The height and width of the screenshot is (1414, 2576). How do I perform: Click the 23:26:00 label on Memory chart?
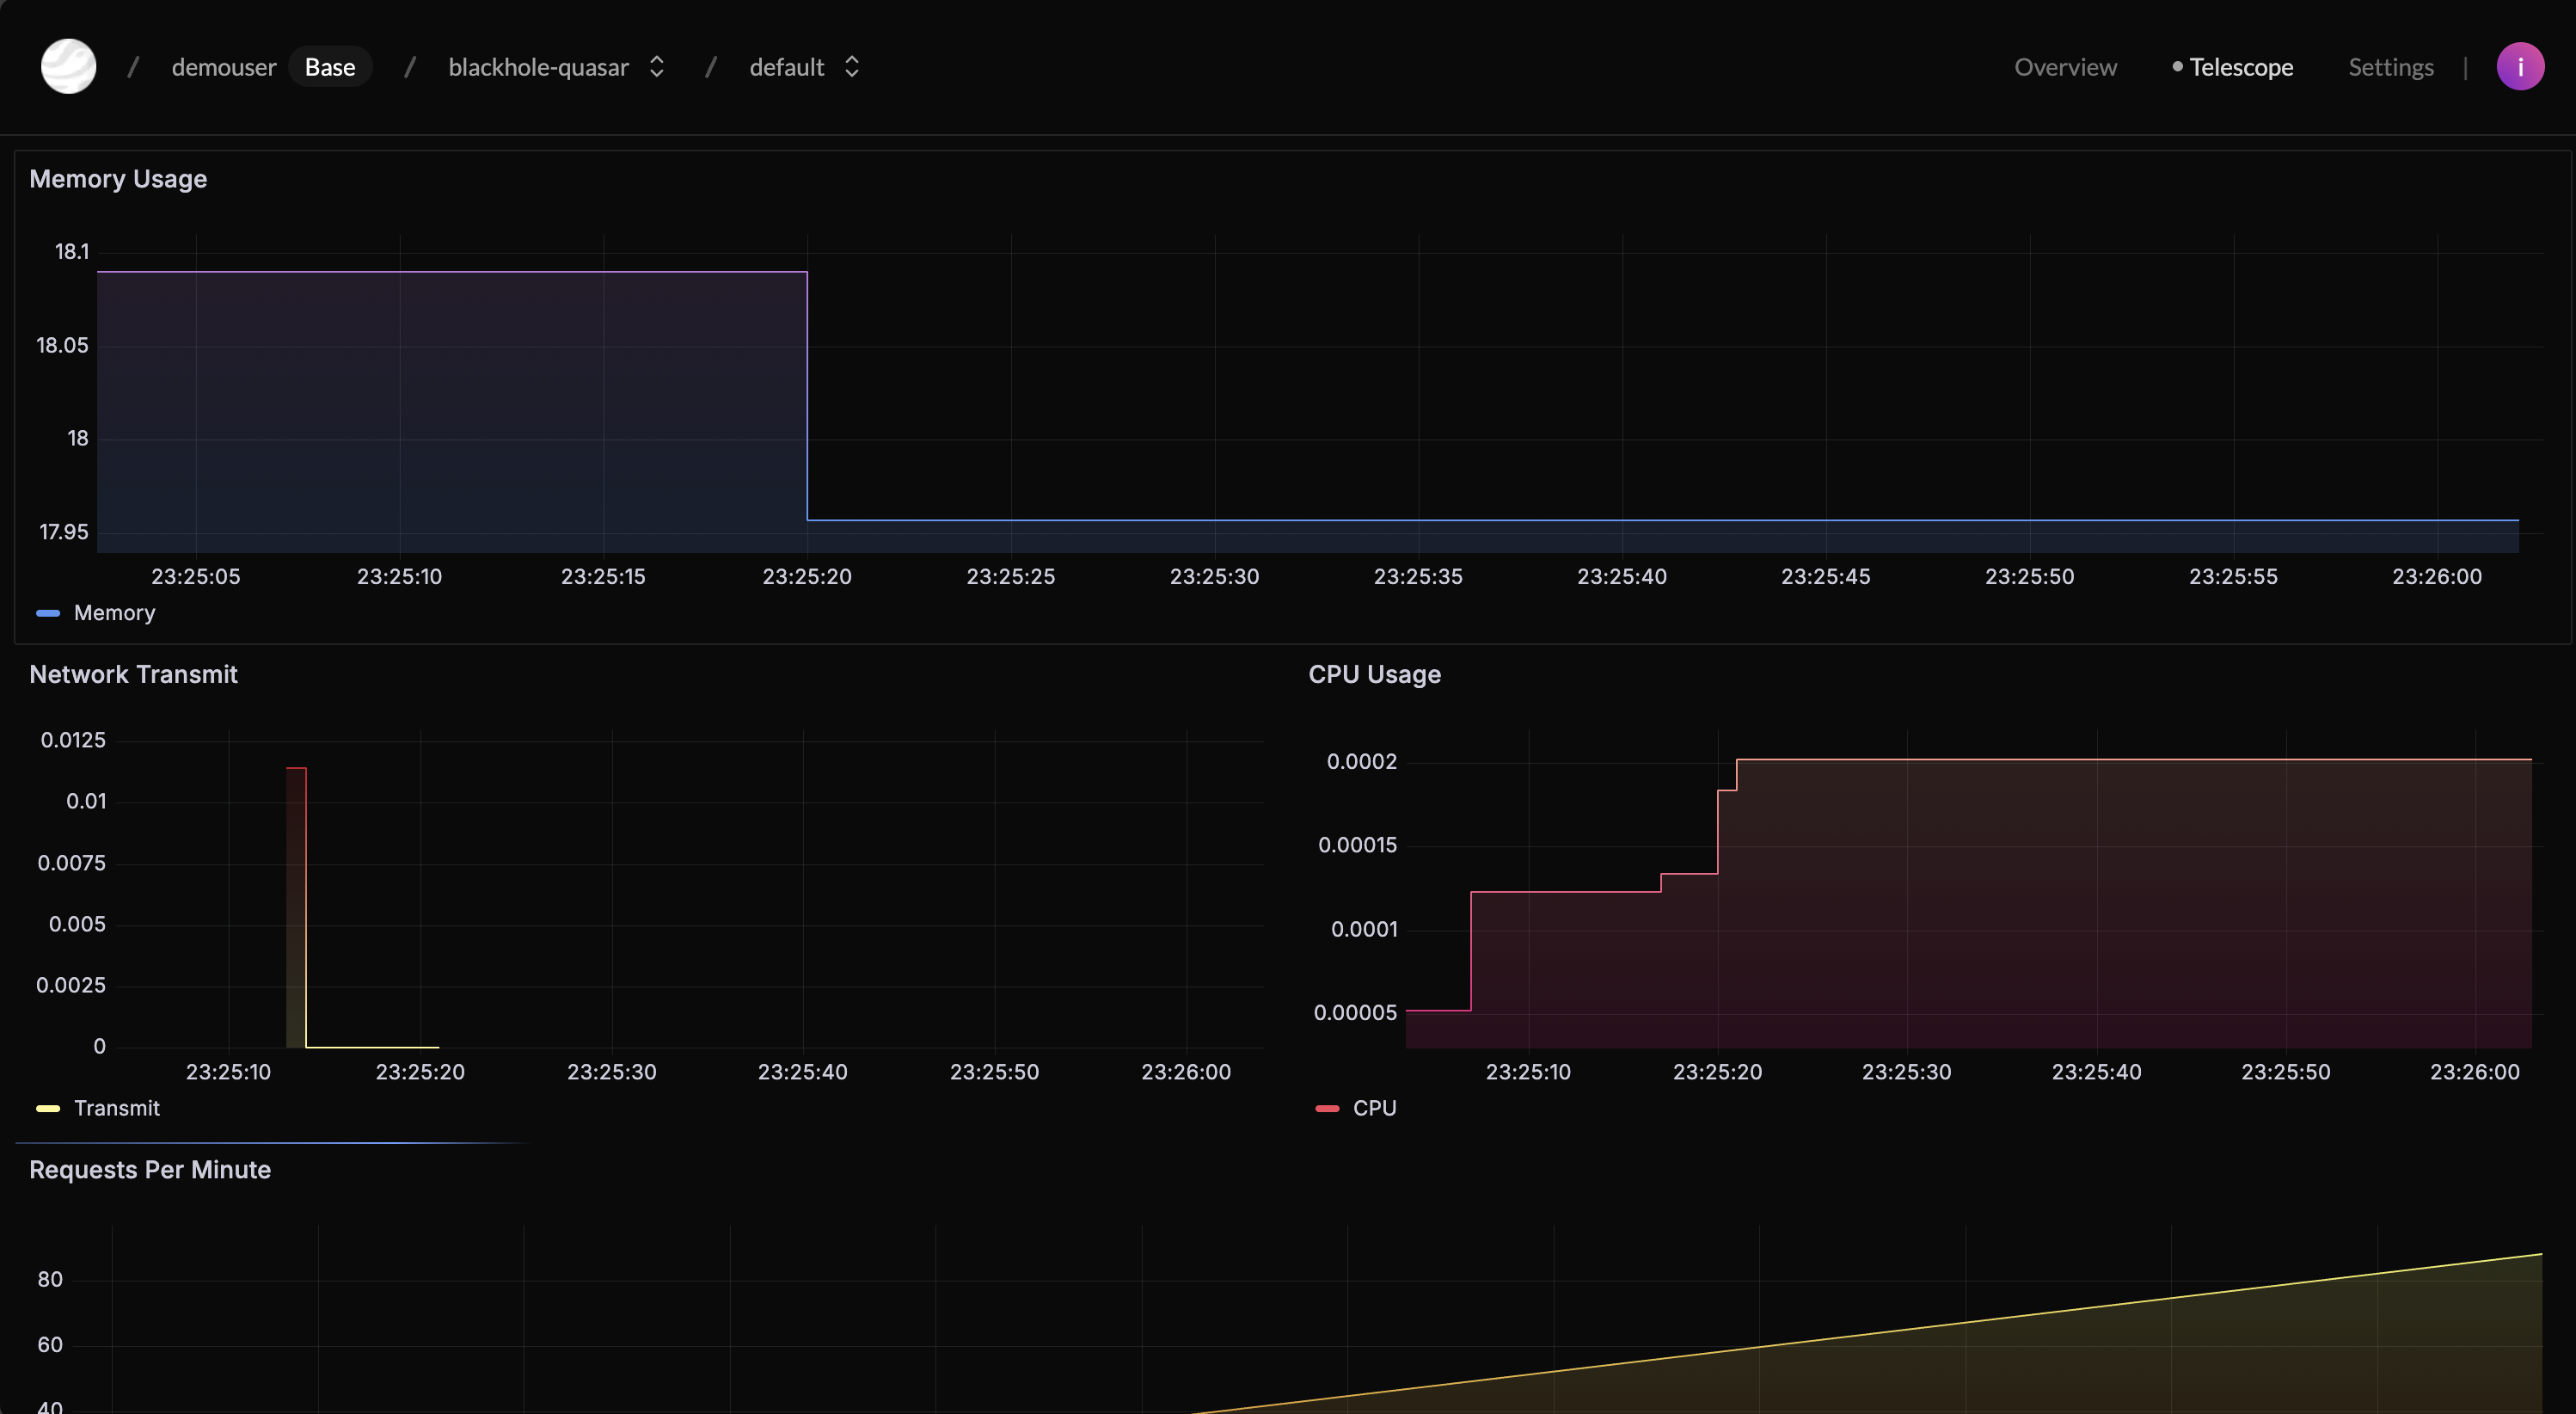[x=2436, y=576]
